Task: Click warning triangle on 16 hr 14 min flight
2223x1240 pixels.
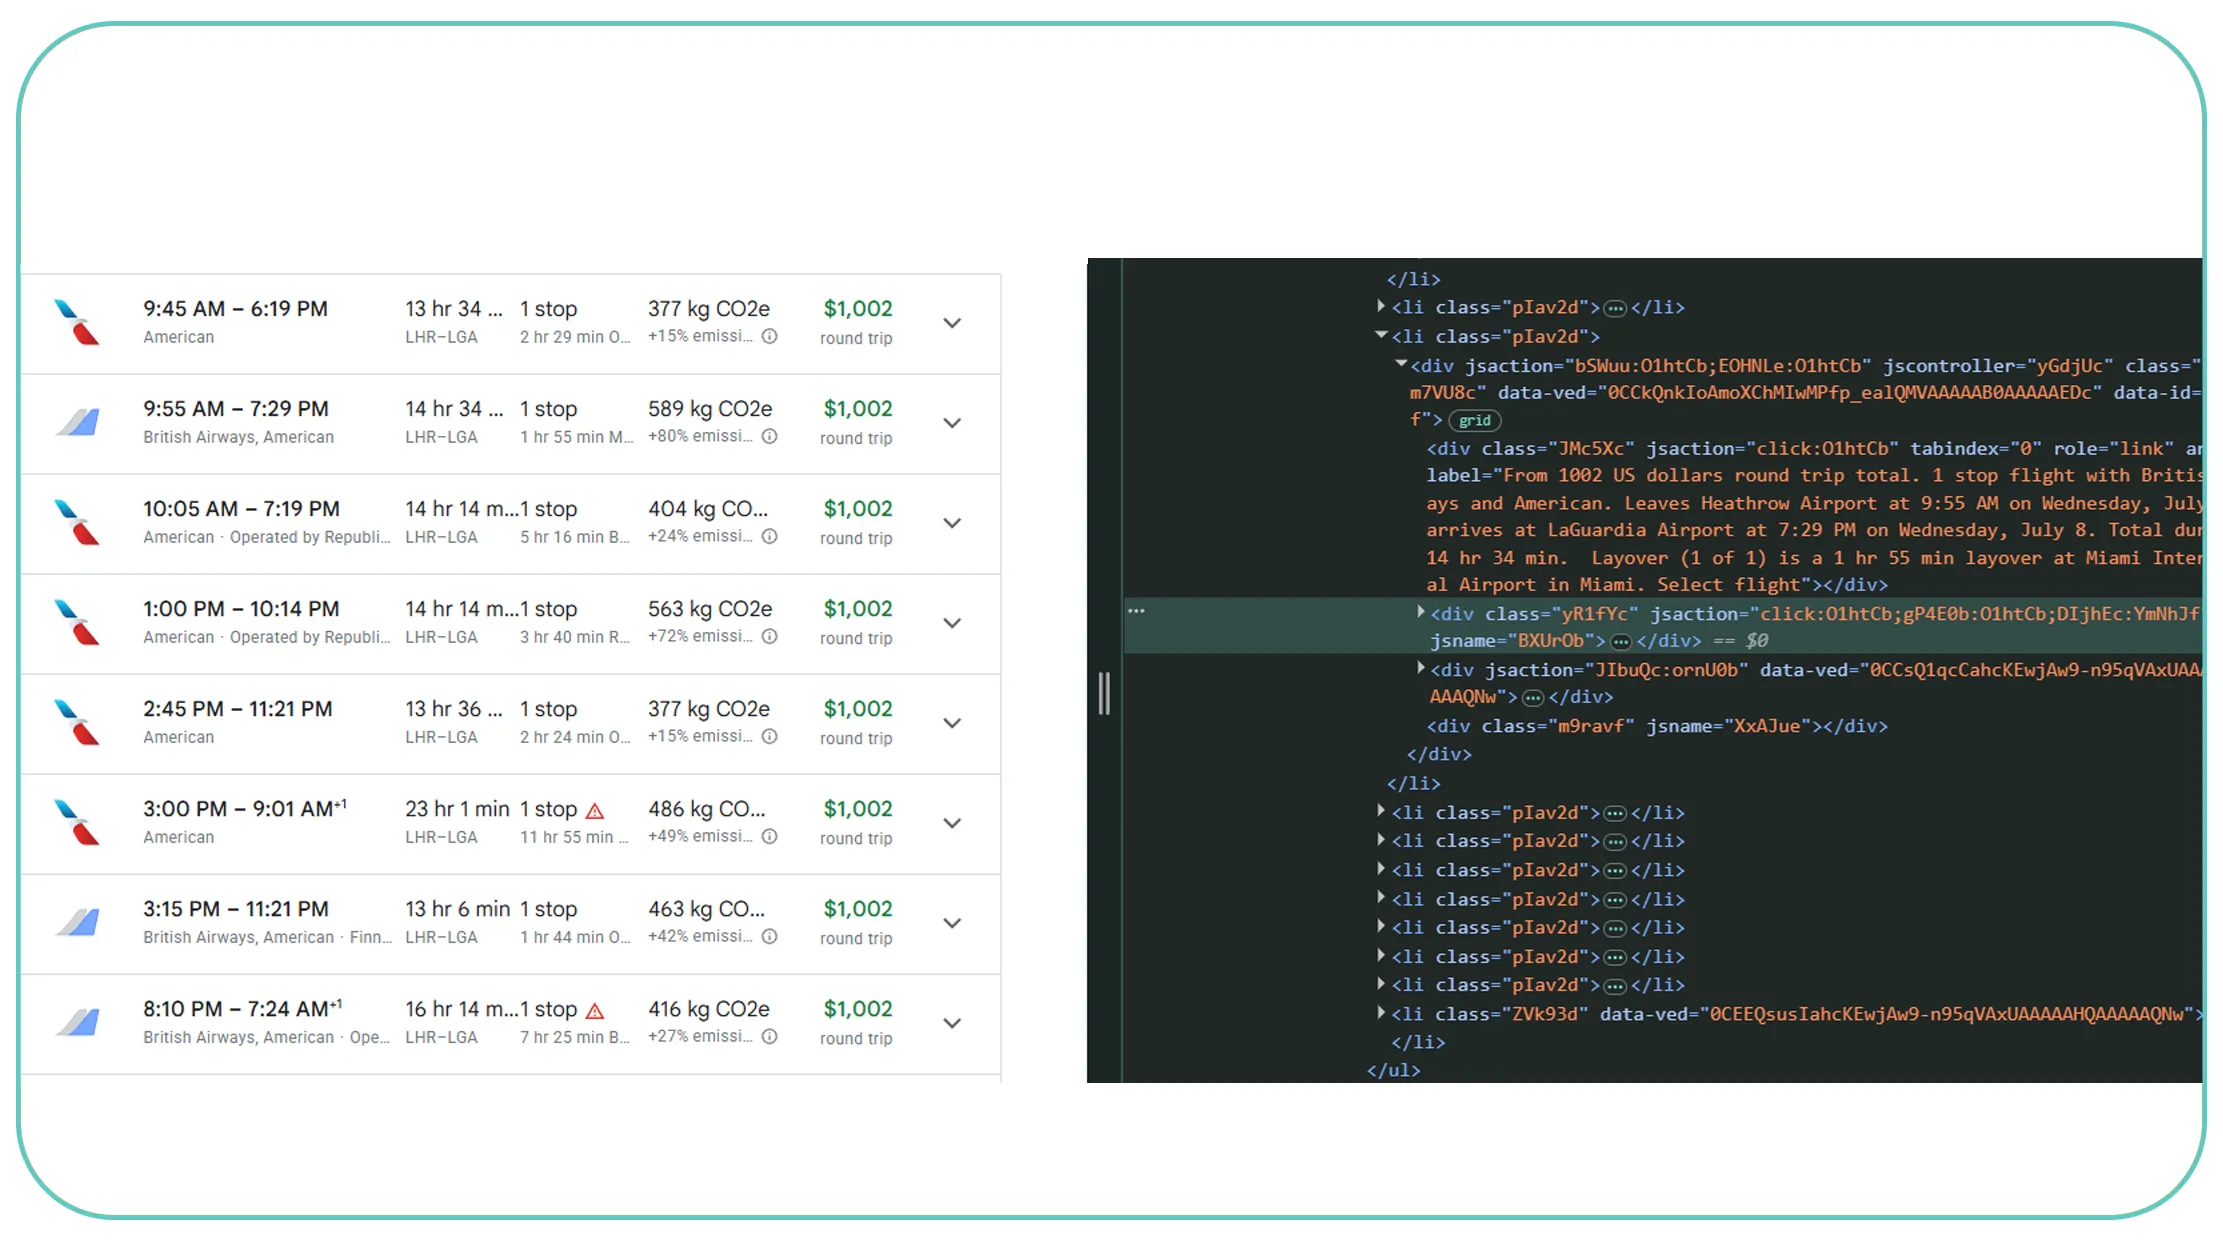Action: click(x=595, y=1010)
